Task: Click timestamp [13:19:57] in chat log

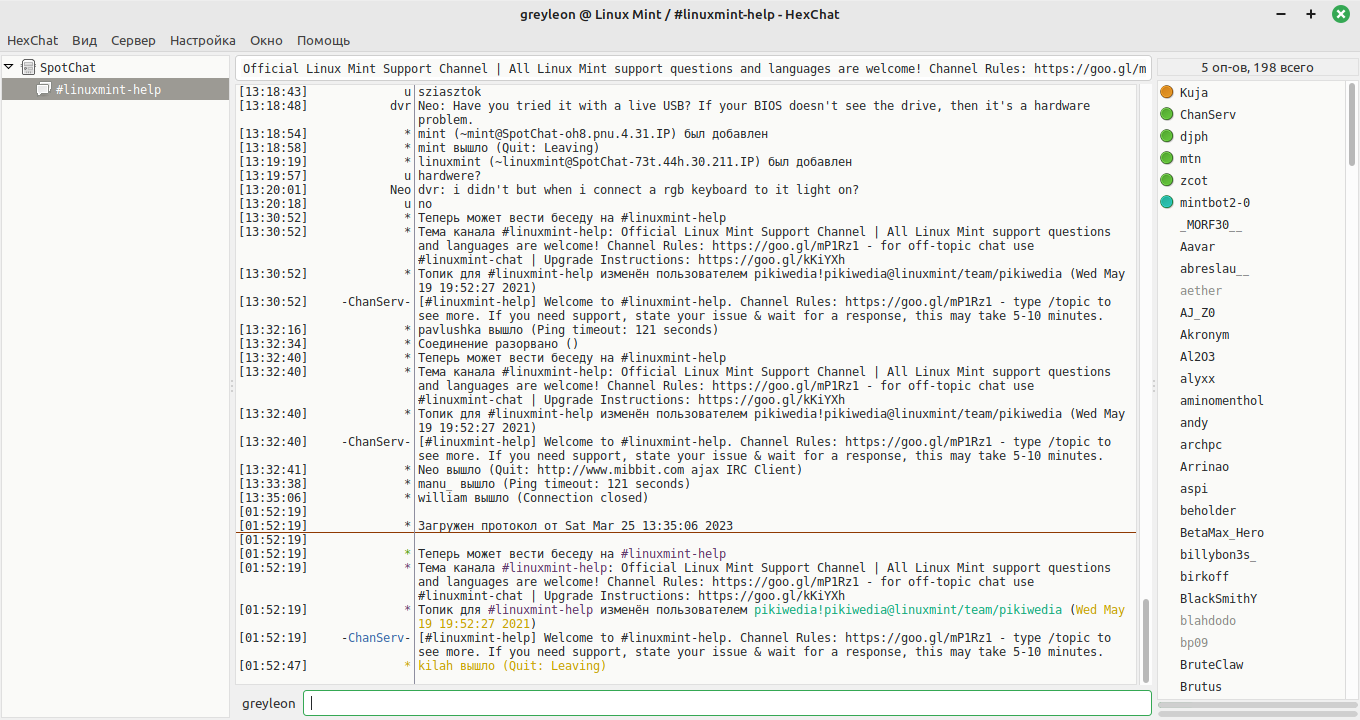Action: coord(273,175)
